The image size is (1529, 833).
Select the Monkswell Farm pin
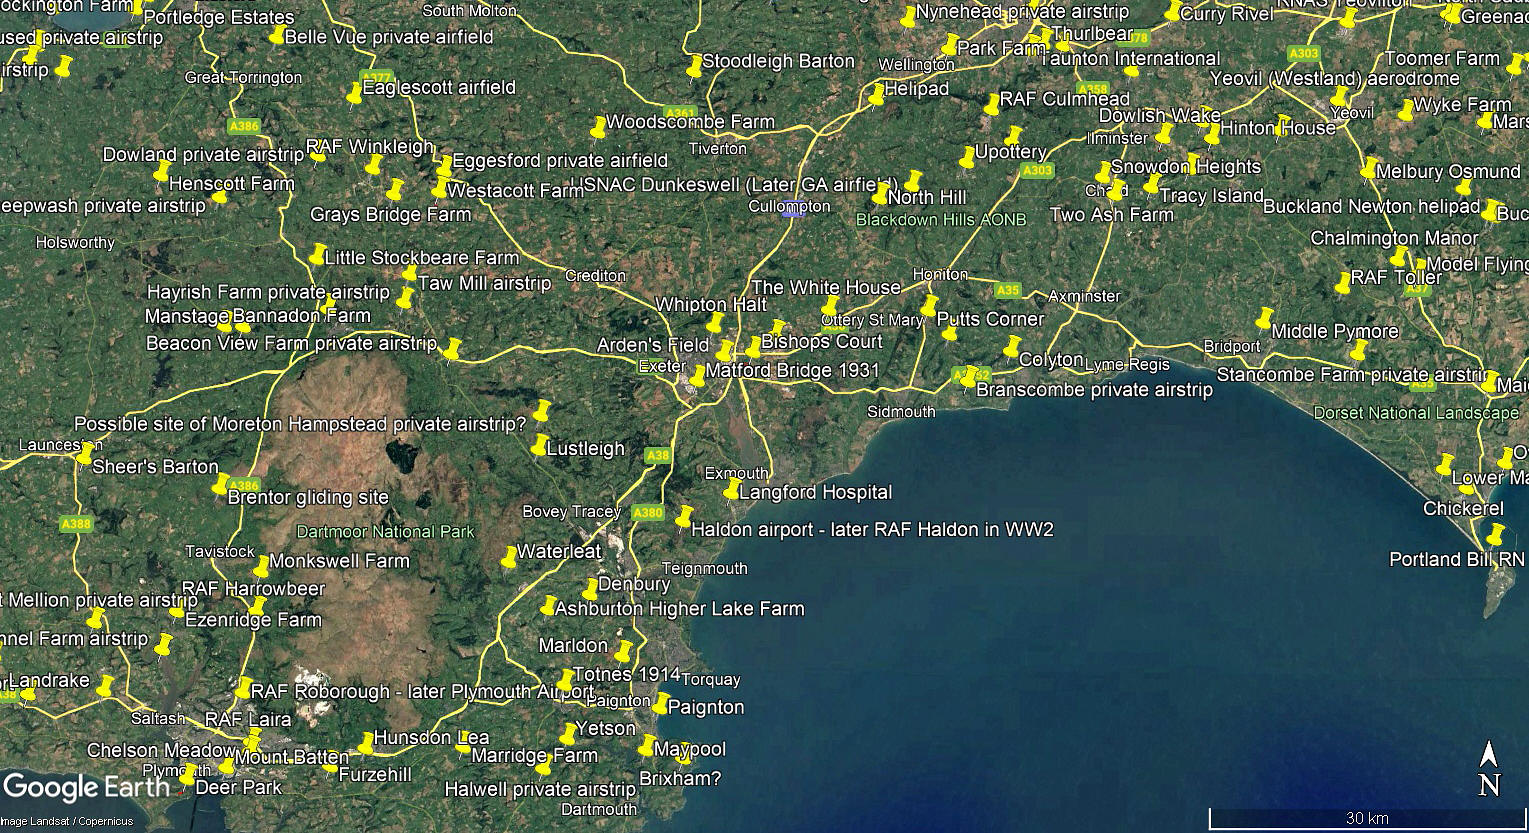[x=261, y=567]
